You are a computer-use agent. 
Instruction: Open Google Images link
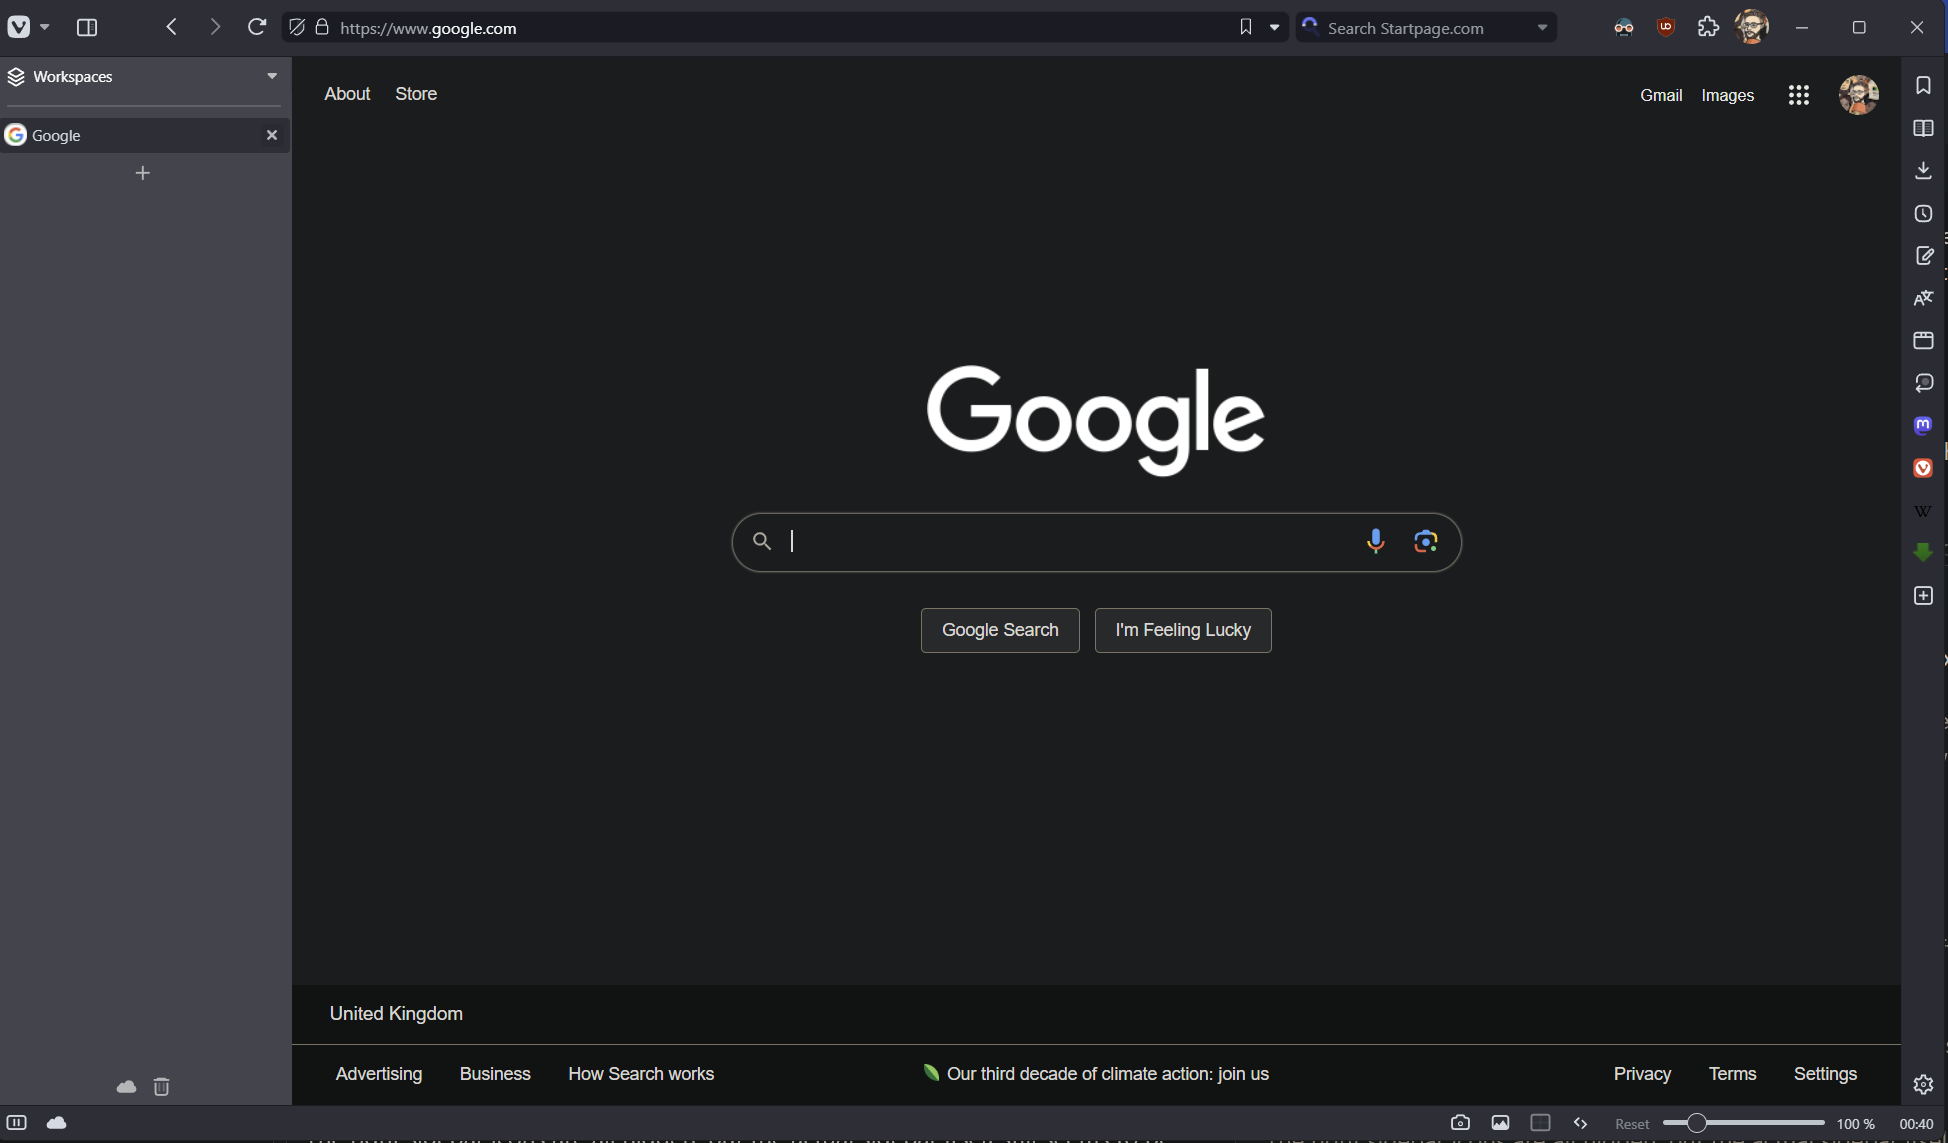coord(1727,95)
